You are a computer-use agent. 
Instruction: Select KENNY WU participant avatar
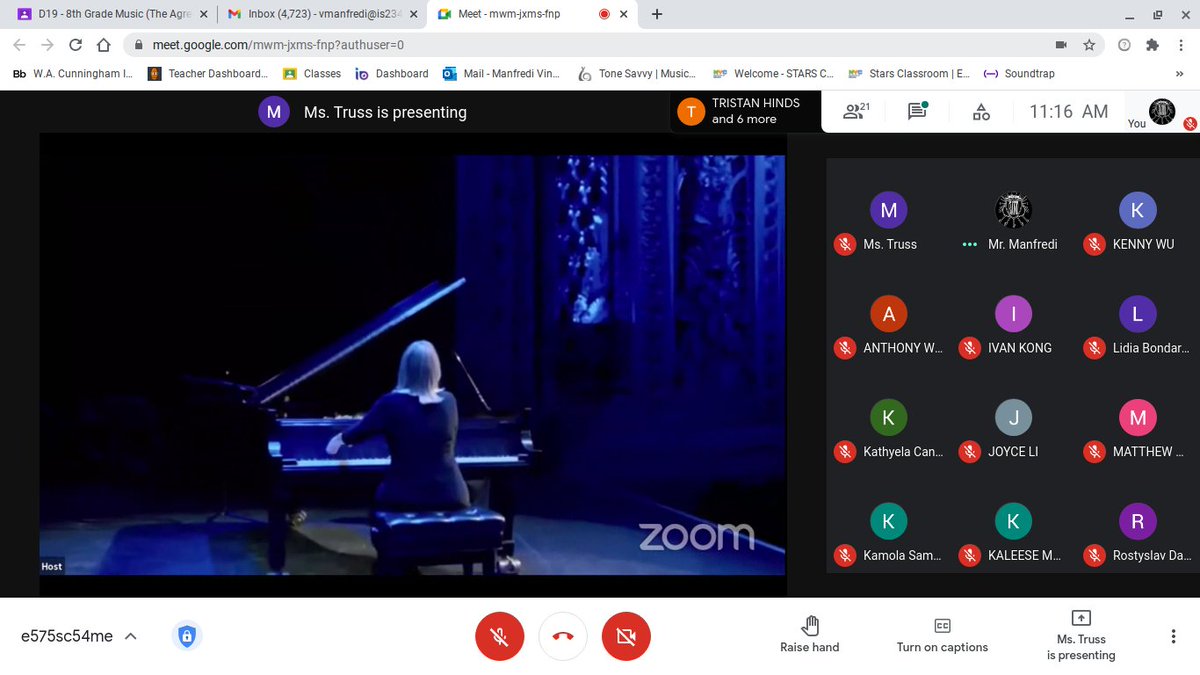pos(1137,210)
